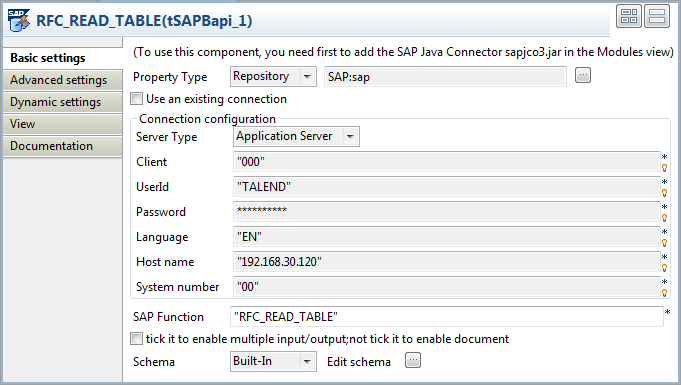Click the RFC_READ_TABLE(tSAPBapi_1) title

pyautogui.click(x=144, y=21)
